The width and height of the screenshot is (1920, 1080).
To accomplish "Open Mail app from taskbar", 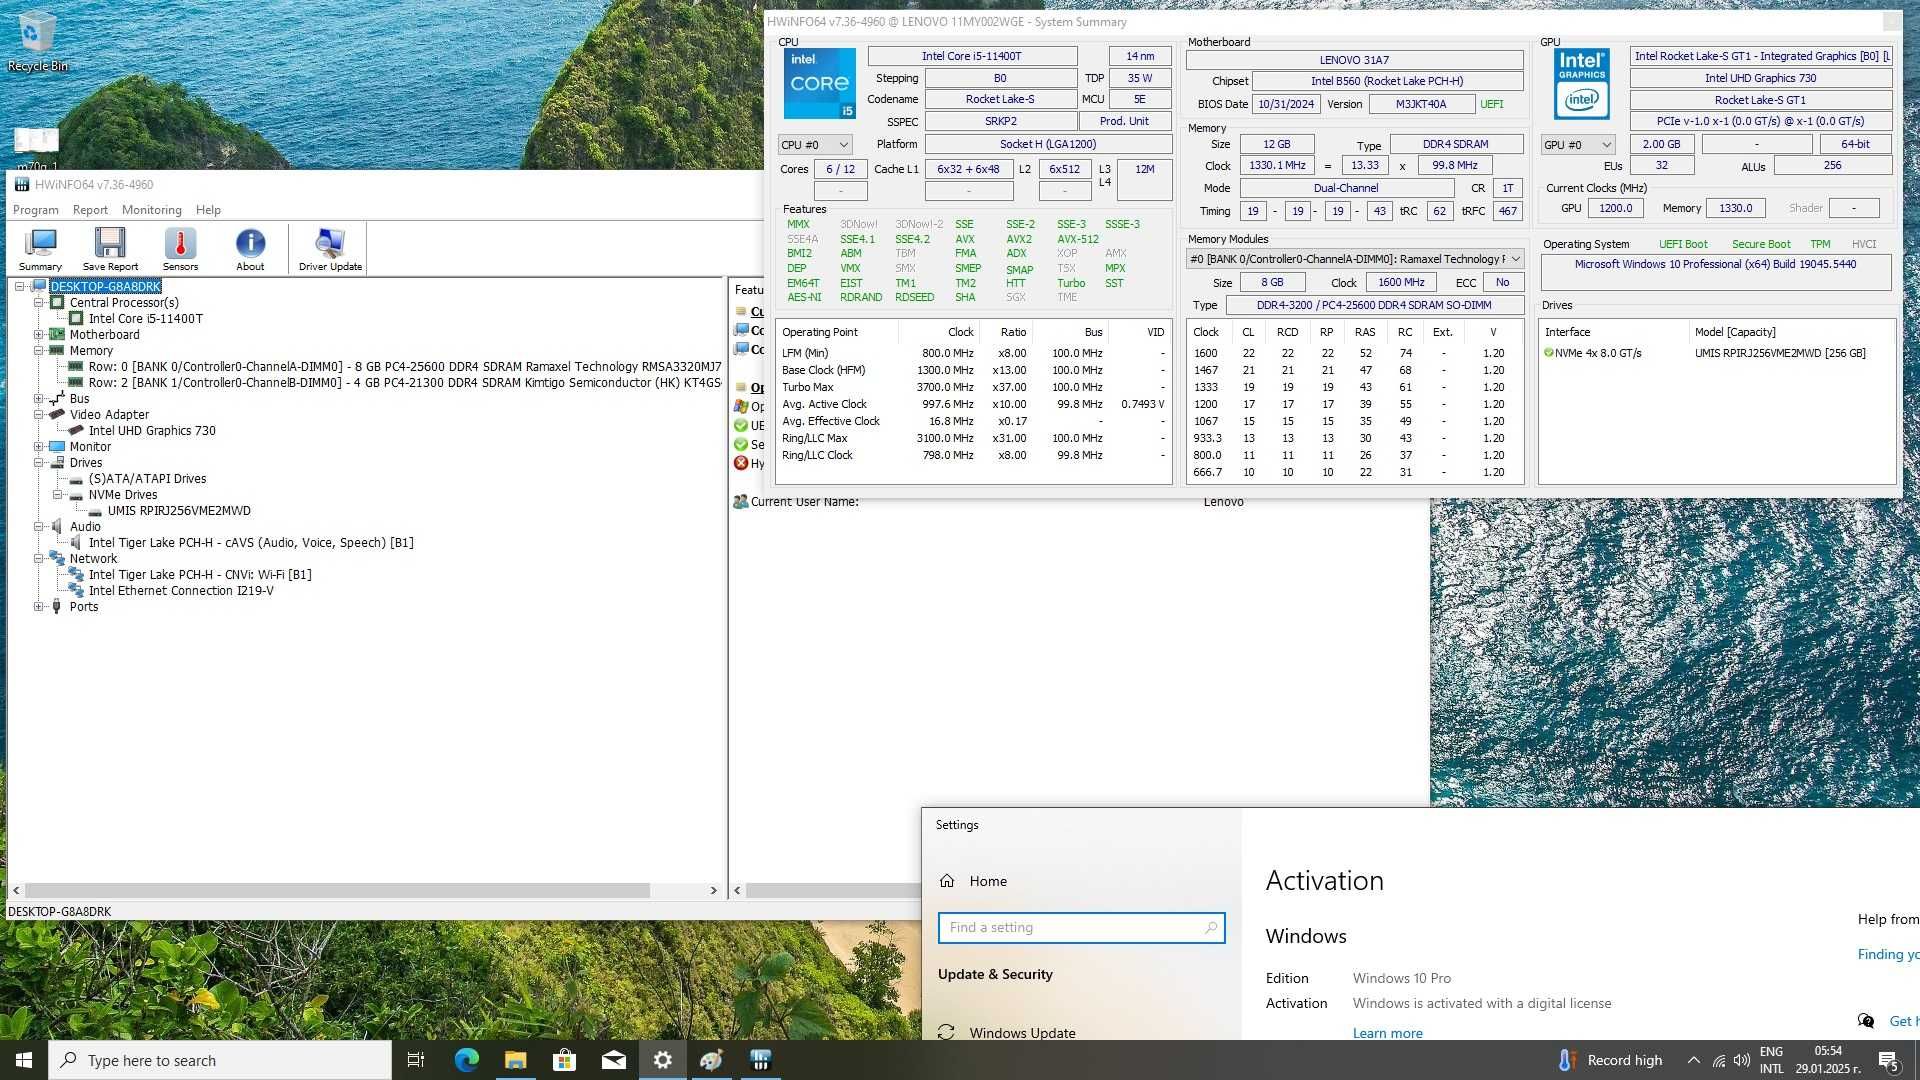I will tap(613, 1060).
